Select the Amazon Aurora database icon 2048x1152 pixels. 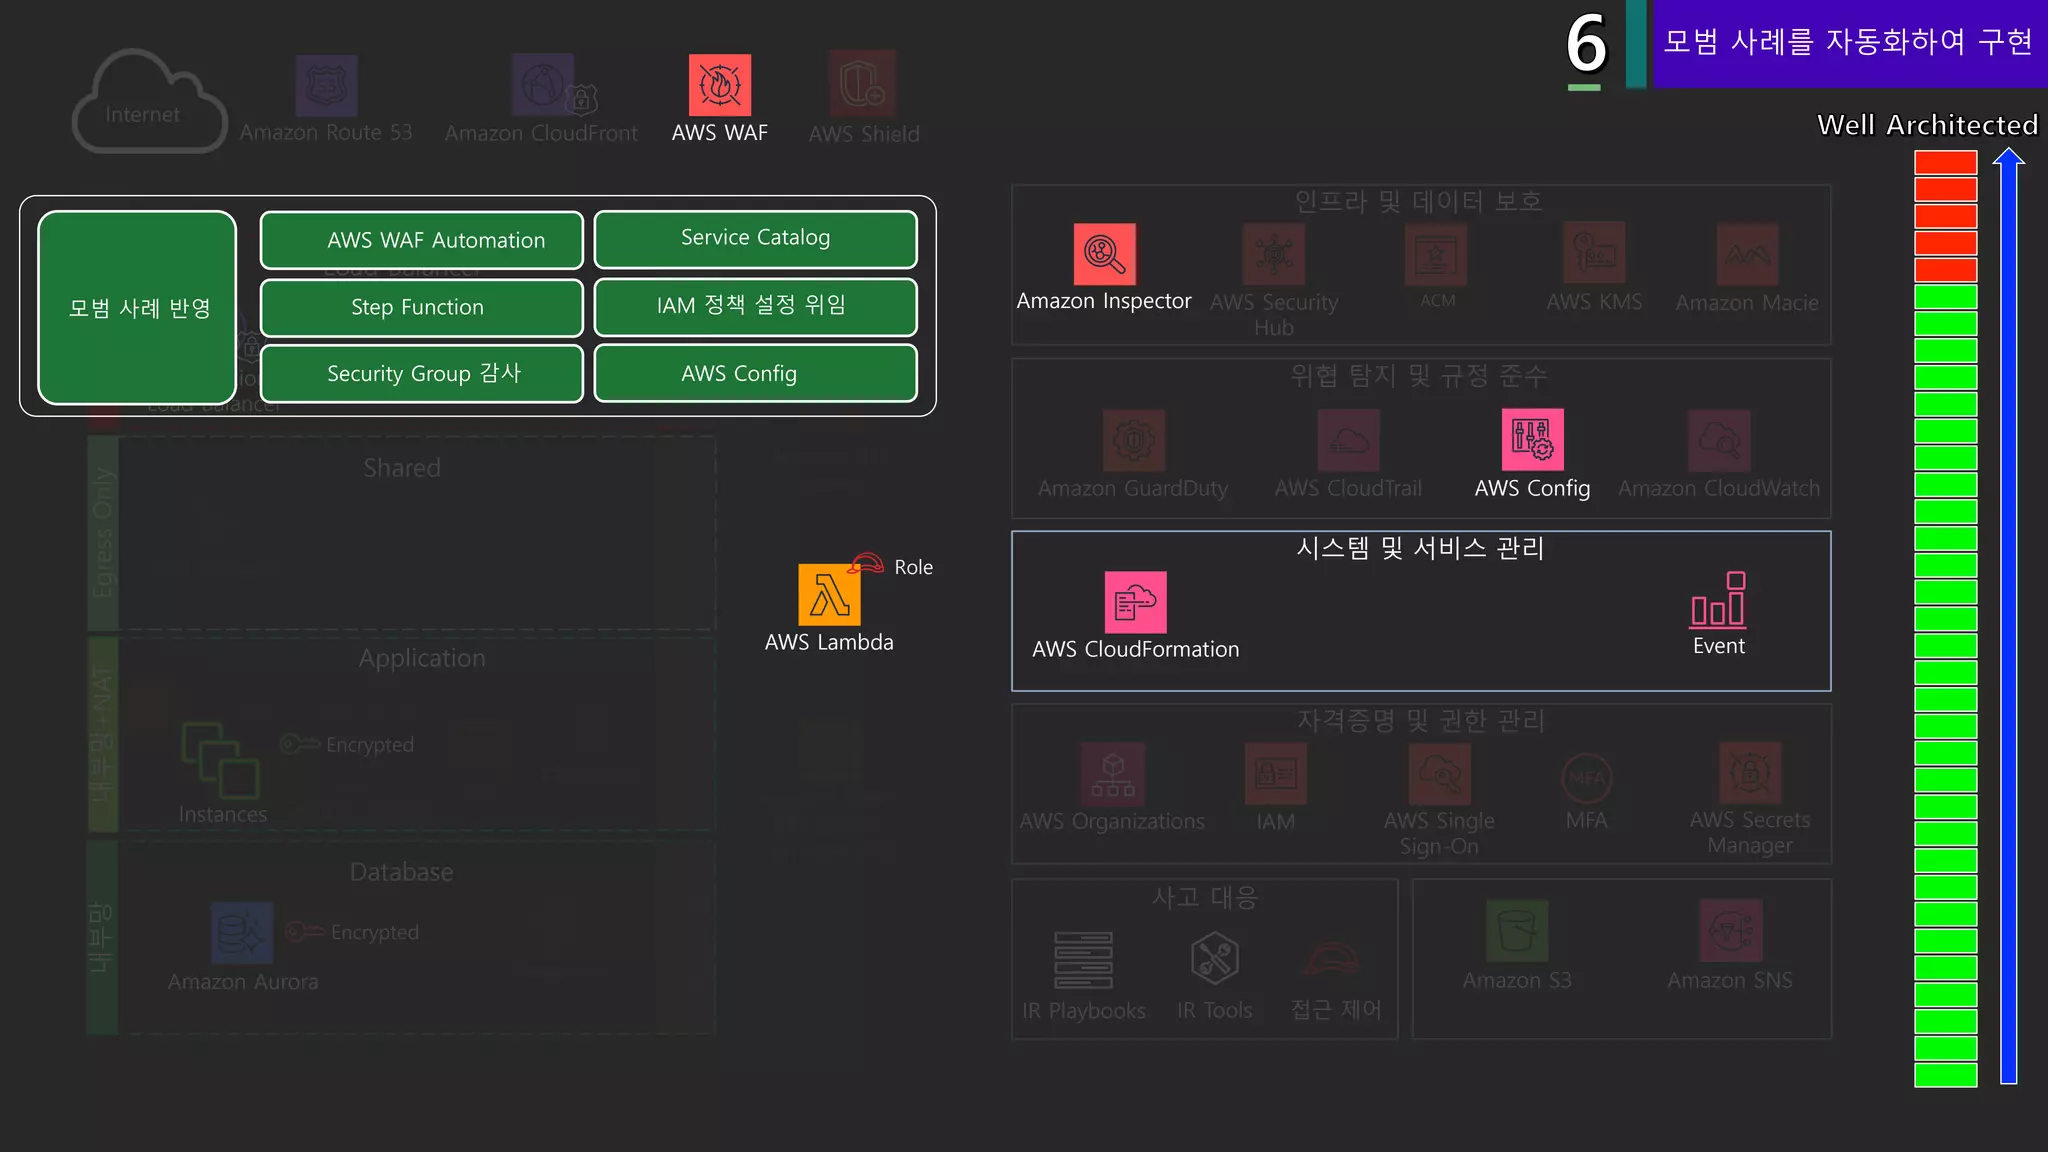coord(242,933)
